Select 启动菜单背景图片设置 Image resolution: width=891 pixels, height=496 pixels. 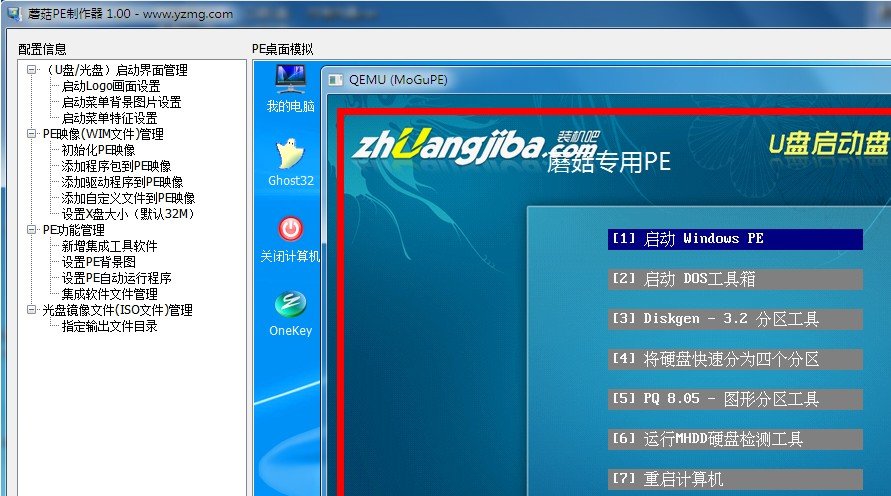pyautogui.click(x=122, y=102)
